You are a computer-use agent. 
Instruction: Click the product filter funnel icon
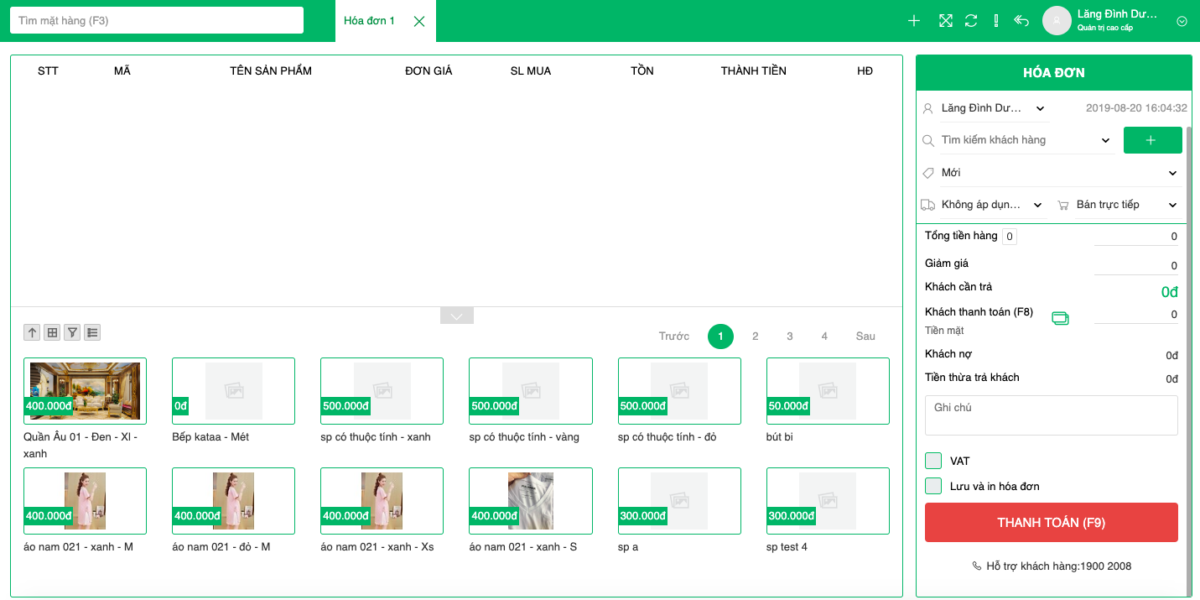coord(72,332)
